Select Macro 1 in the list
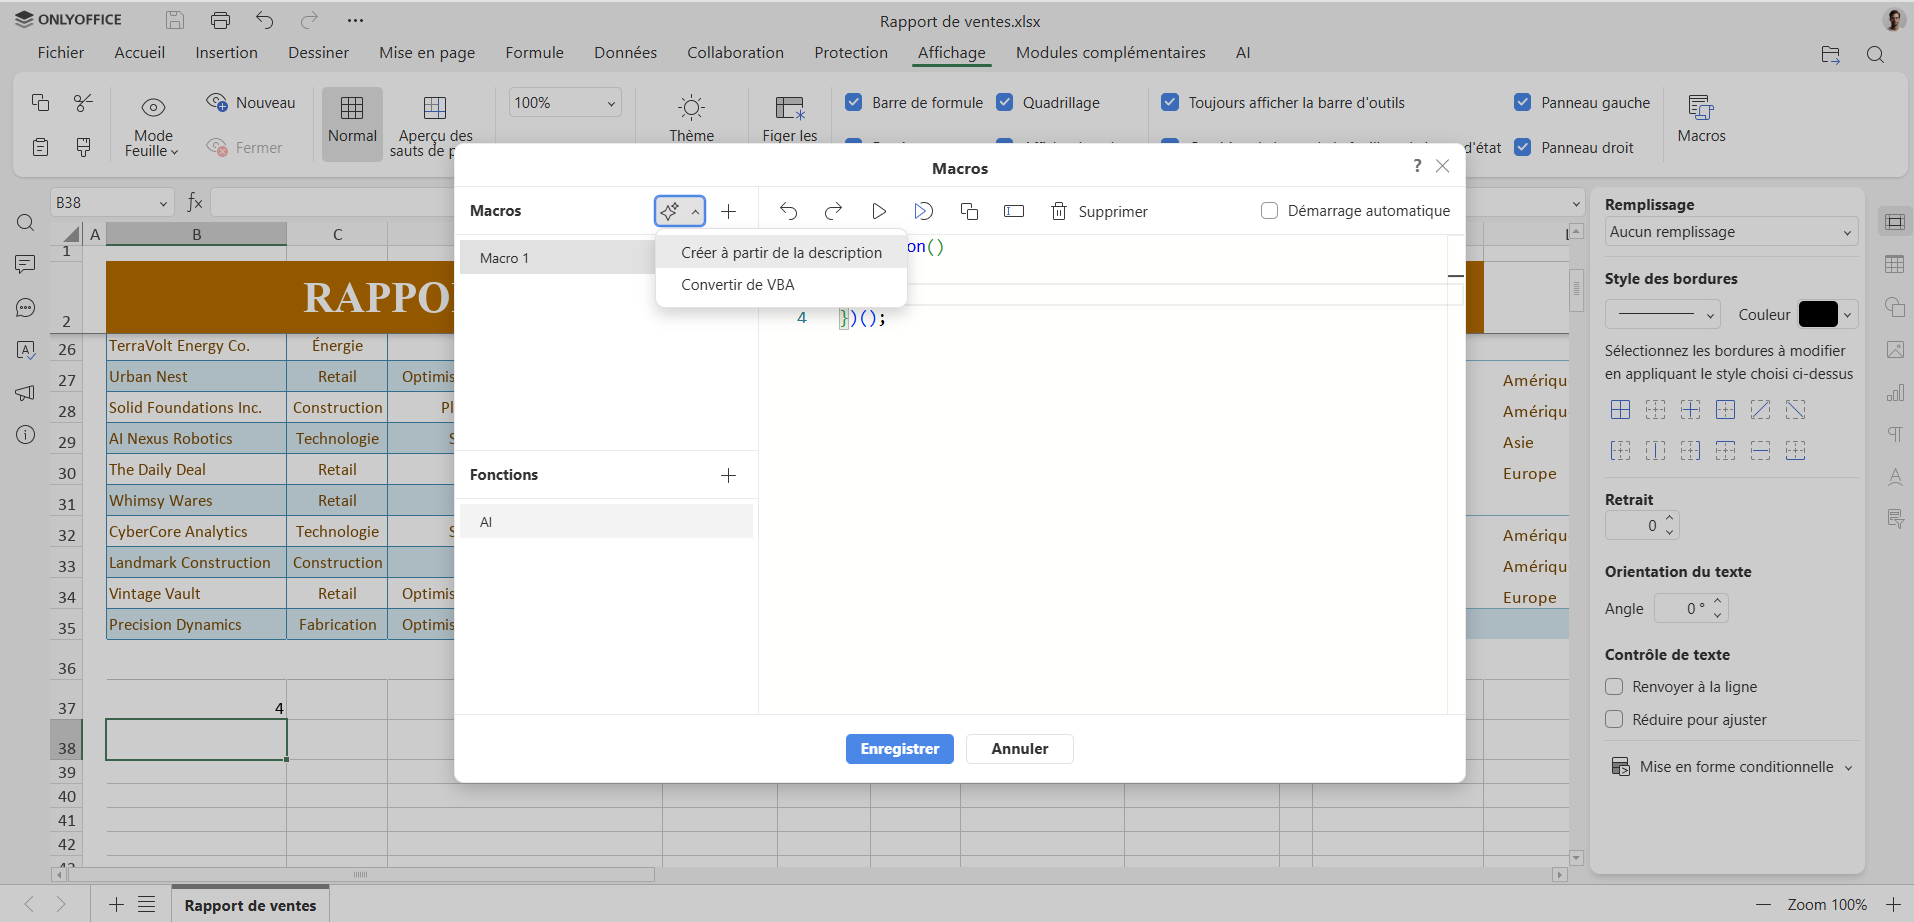The image size is (1914, 922). [x=557, y=258]
